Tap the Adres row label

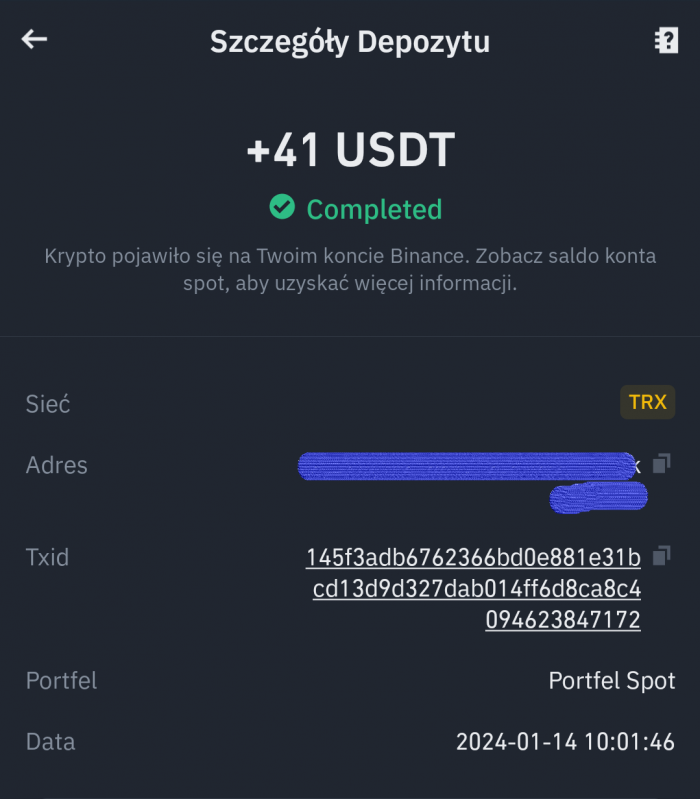57,465
